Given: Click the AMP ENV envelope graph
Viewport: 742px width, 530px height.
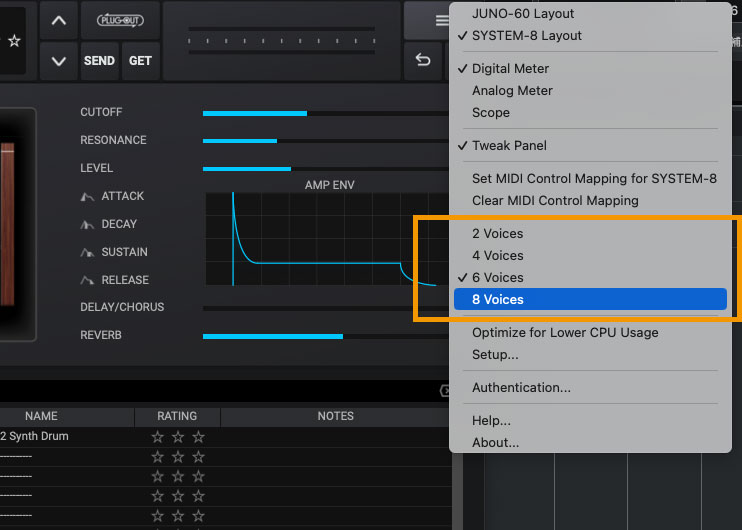Looking at the screenshot, I should click(327, 239).
